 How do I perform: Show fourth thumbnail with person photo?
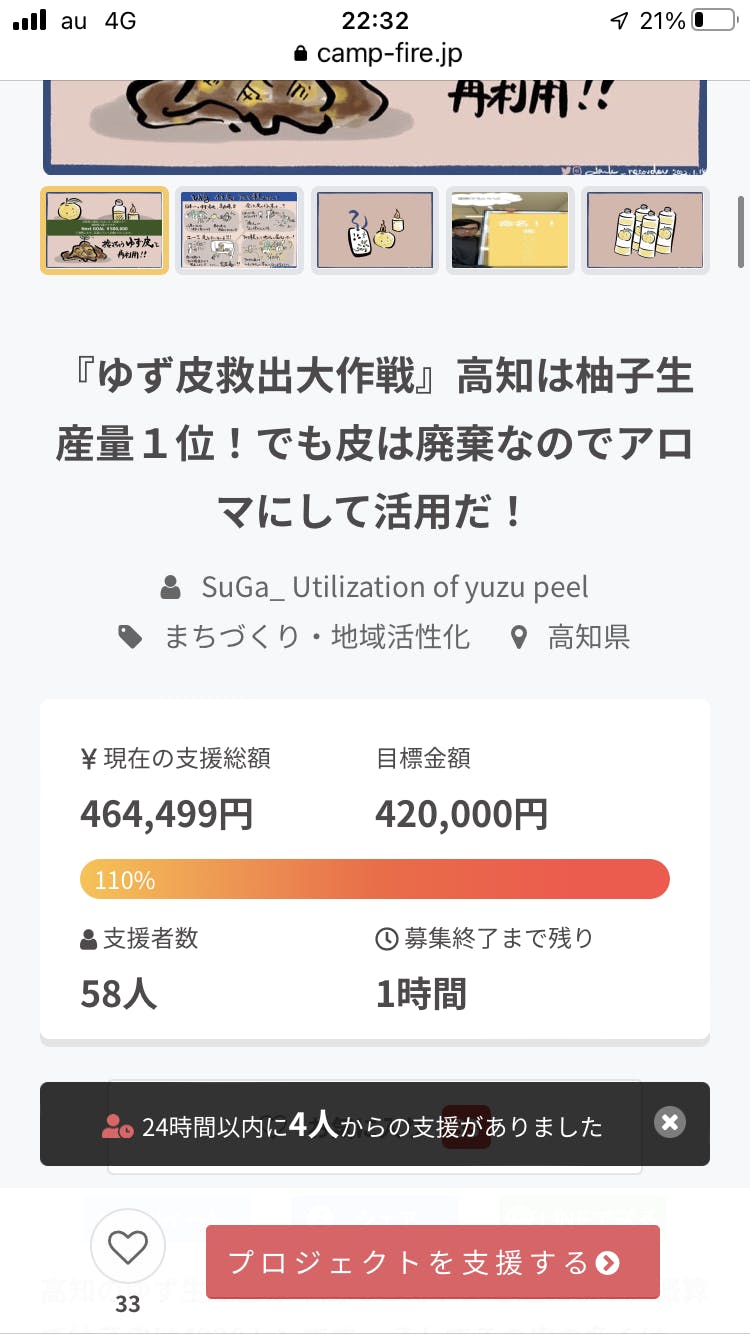click(510, 230)
